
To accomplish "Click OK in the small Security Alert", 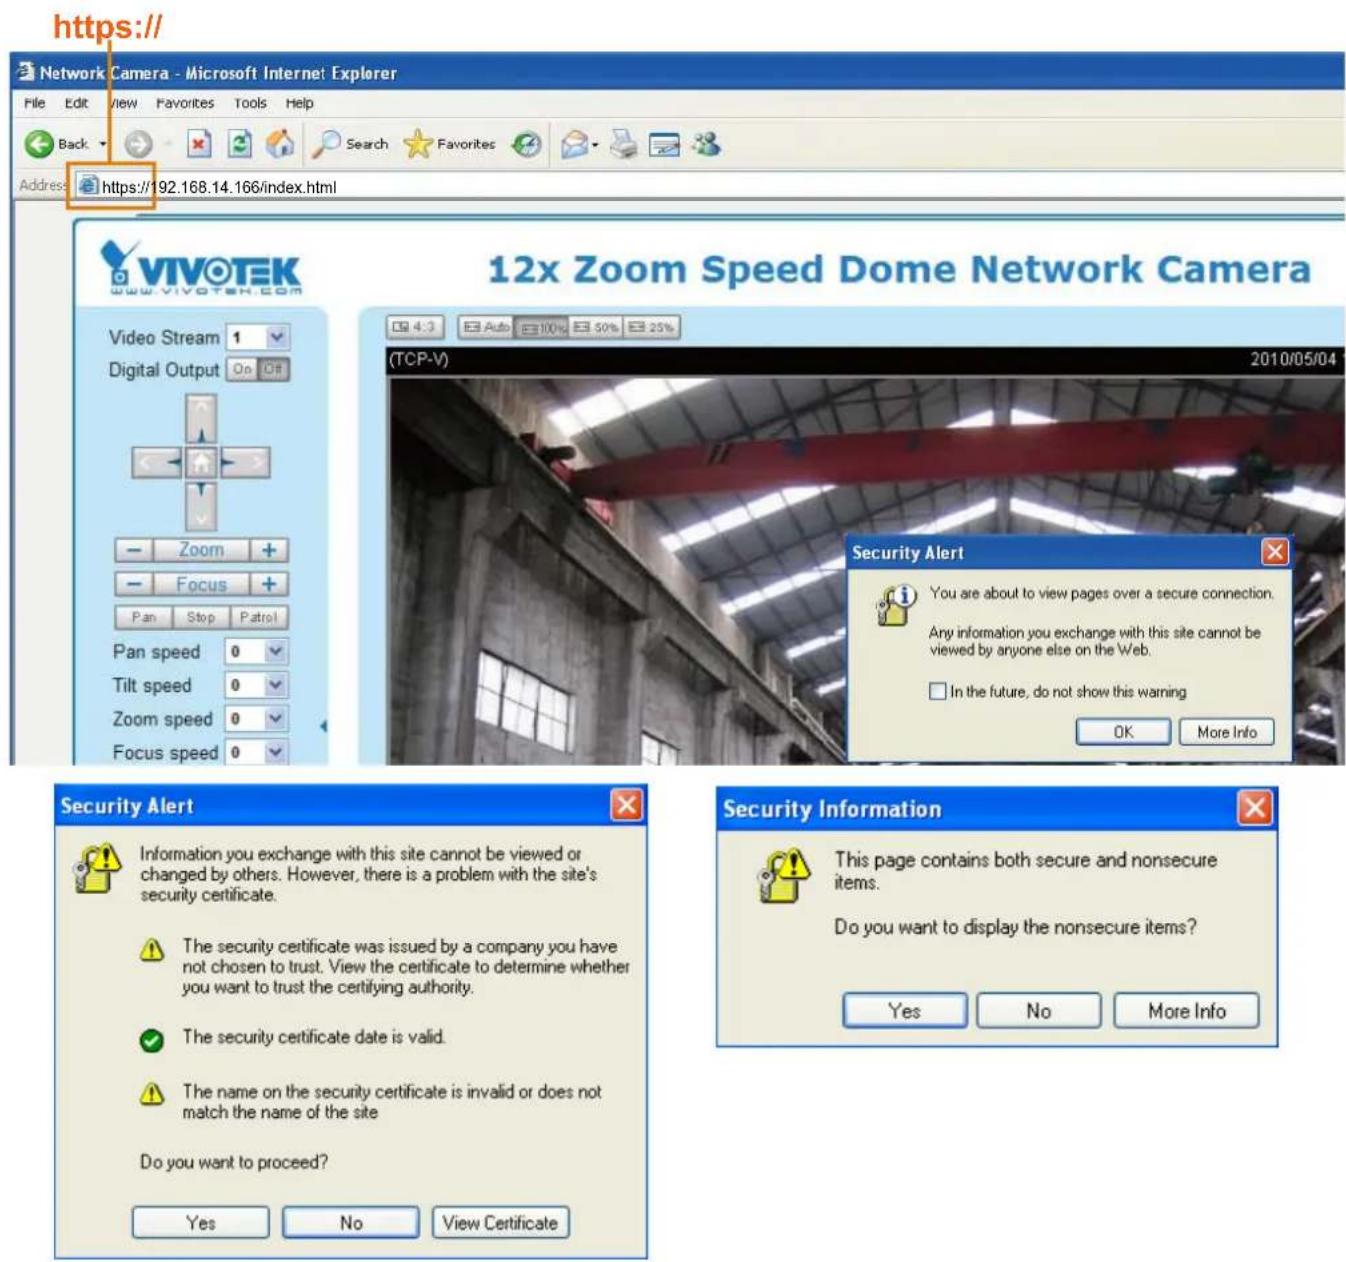I will click(x=1123, y=732).
